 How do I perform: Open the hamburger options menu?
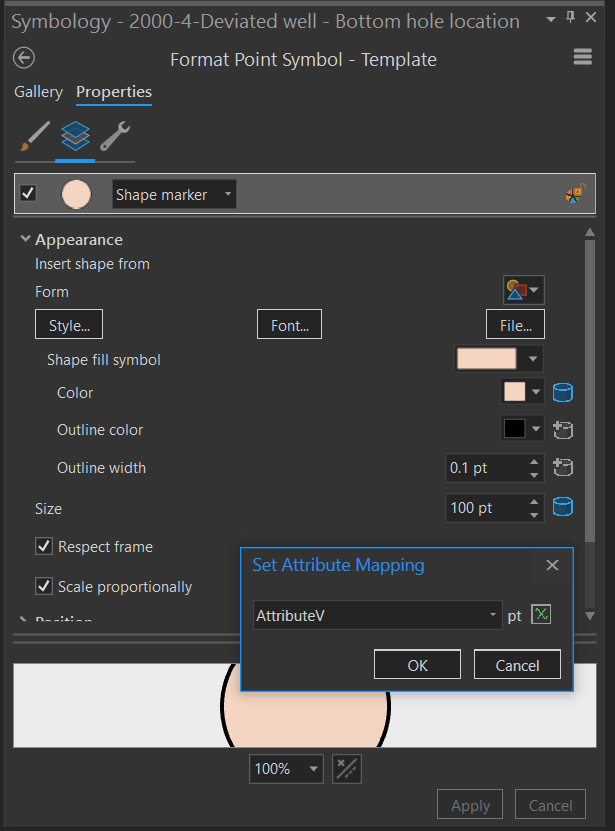coord(583,57)
